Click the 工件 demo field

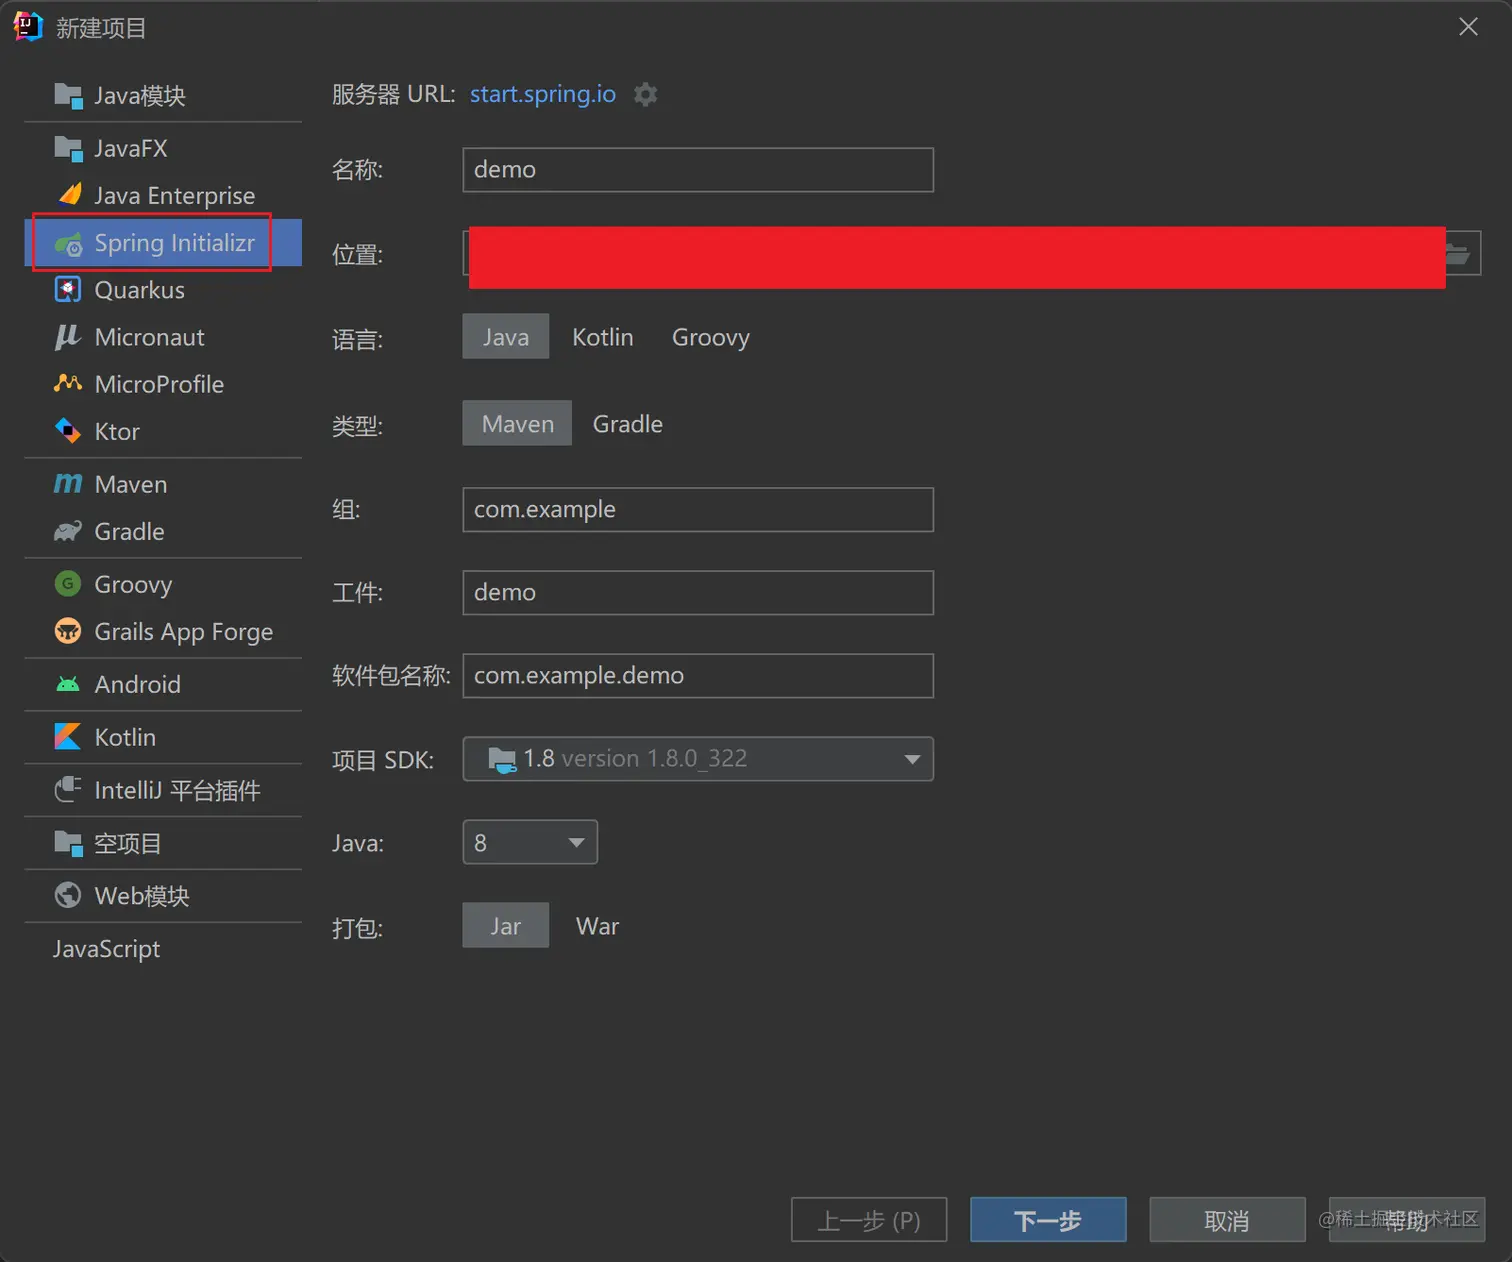click(x=698, y=593)
